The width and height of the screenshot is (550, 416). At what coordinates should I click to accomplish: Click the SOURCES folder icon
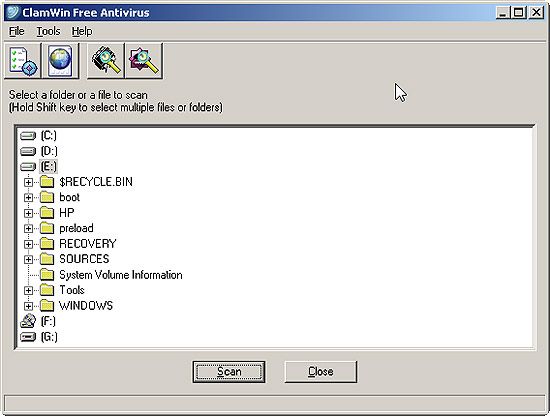[47, 259]
